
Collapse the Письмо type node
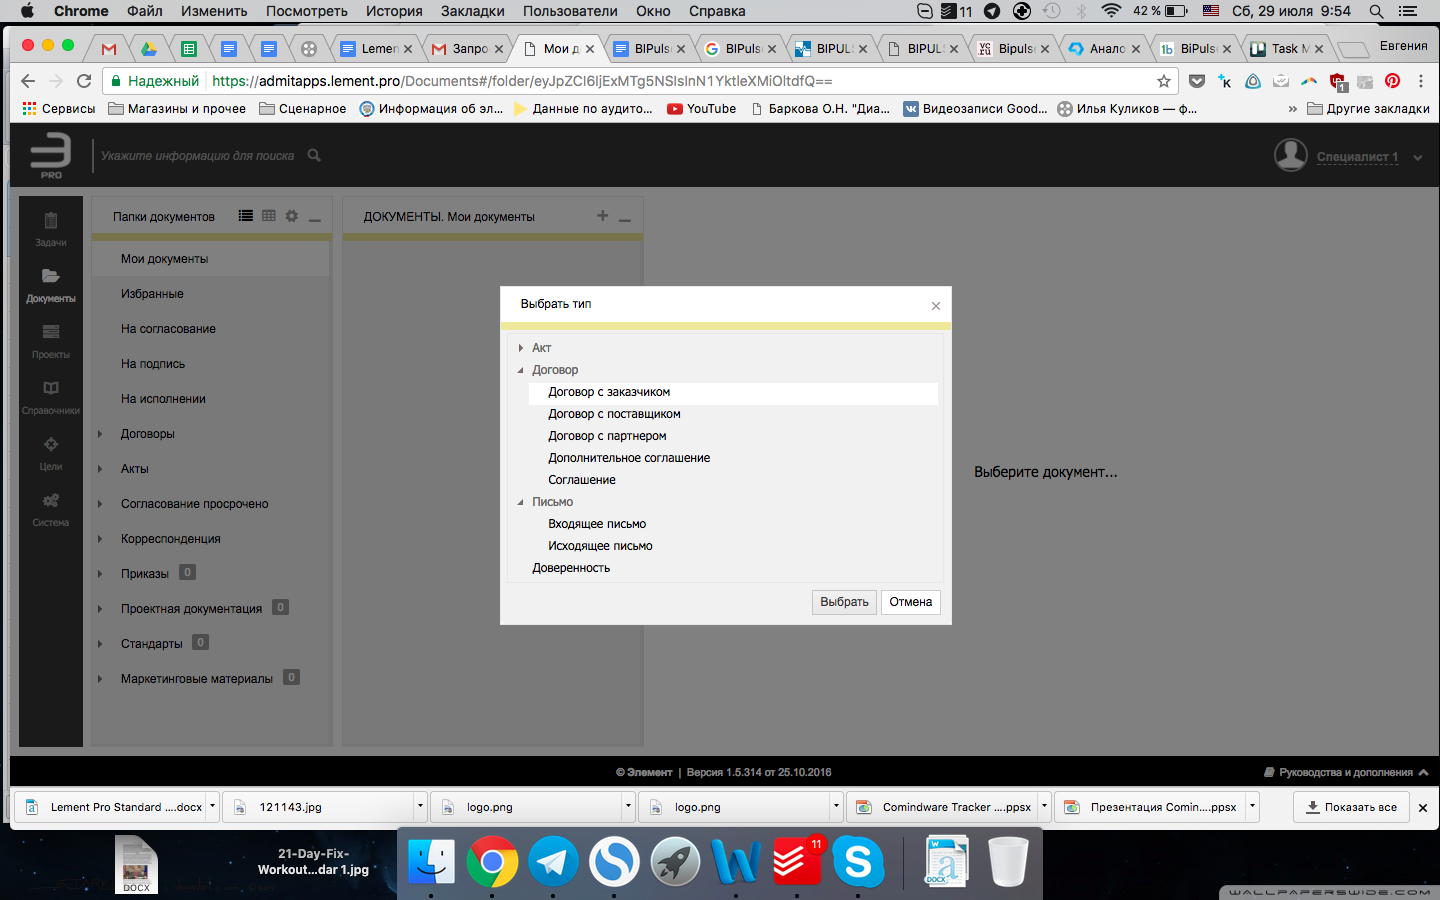point(521,502)
